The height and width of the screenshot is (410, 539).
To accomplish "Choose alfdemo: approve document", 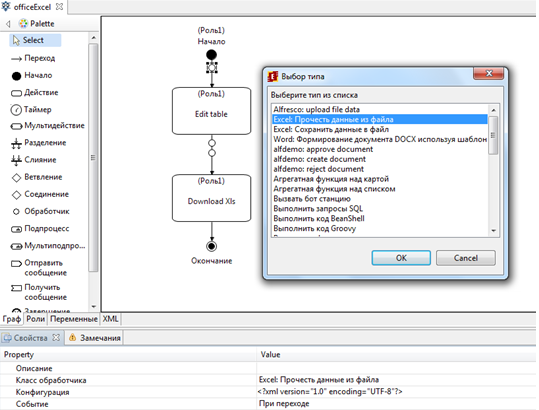I will [x=380, y=149].
